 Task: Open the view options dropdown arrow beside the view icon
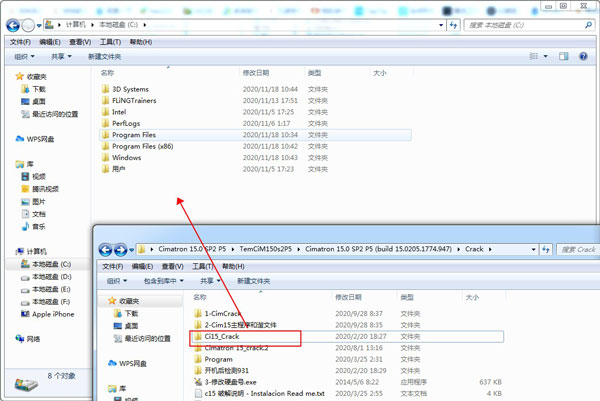[x=546, y=57]
